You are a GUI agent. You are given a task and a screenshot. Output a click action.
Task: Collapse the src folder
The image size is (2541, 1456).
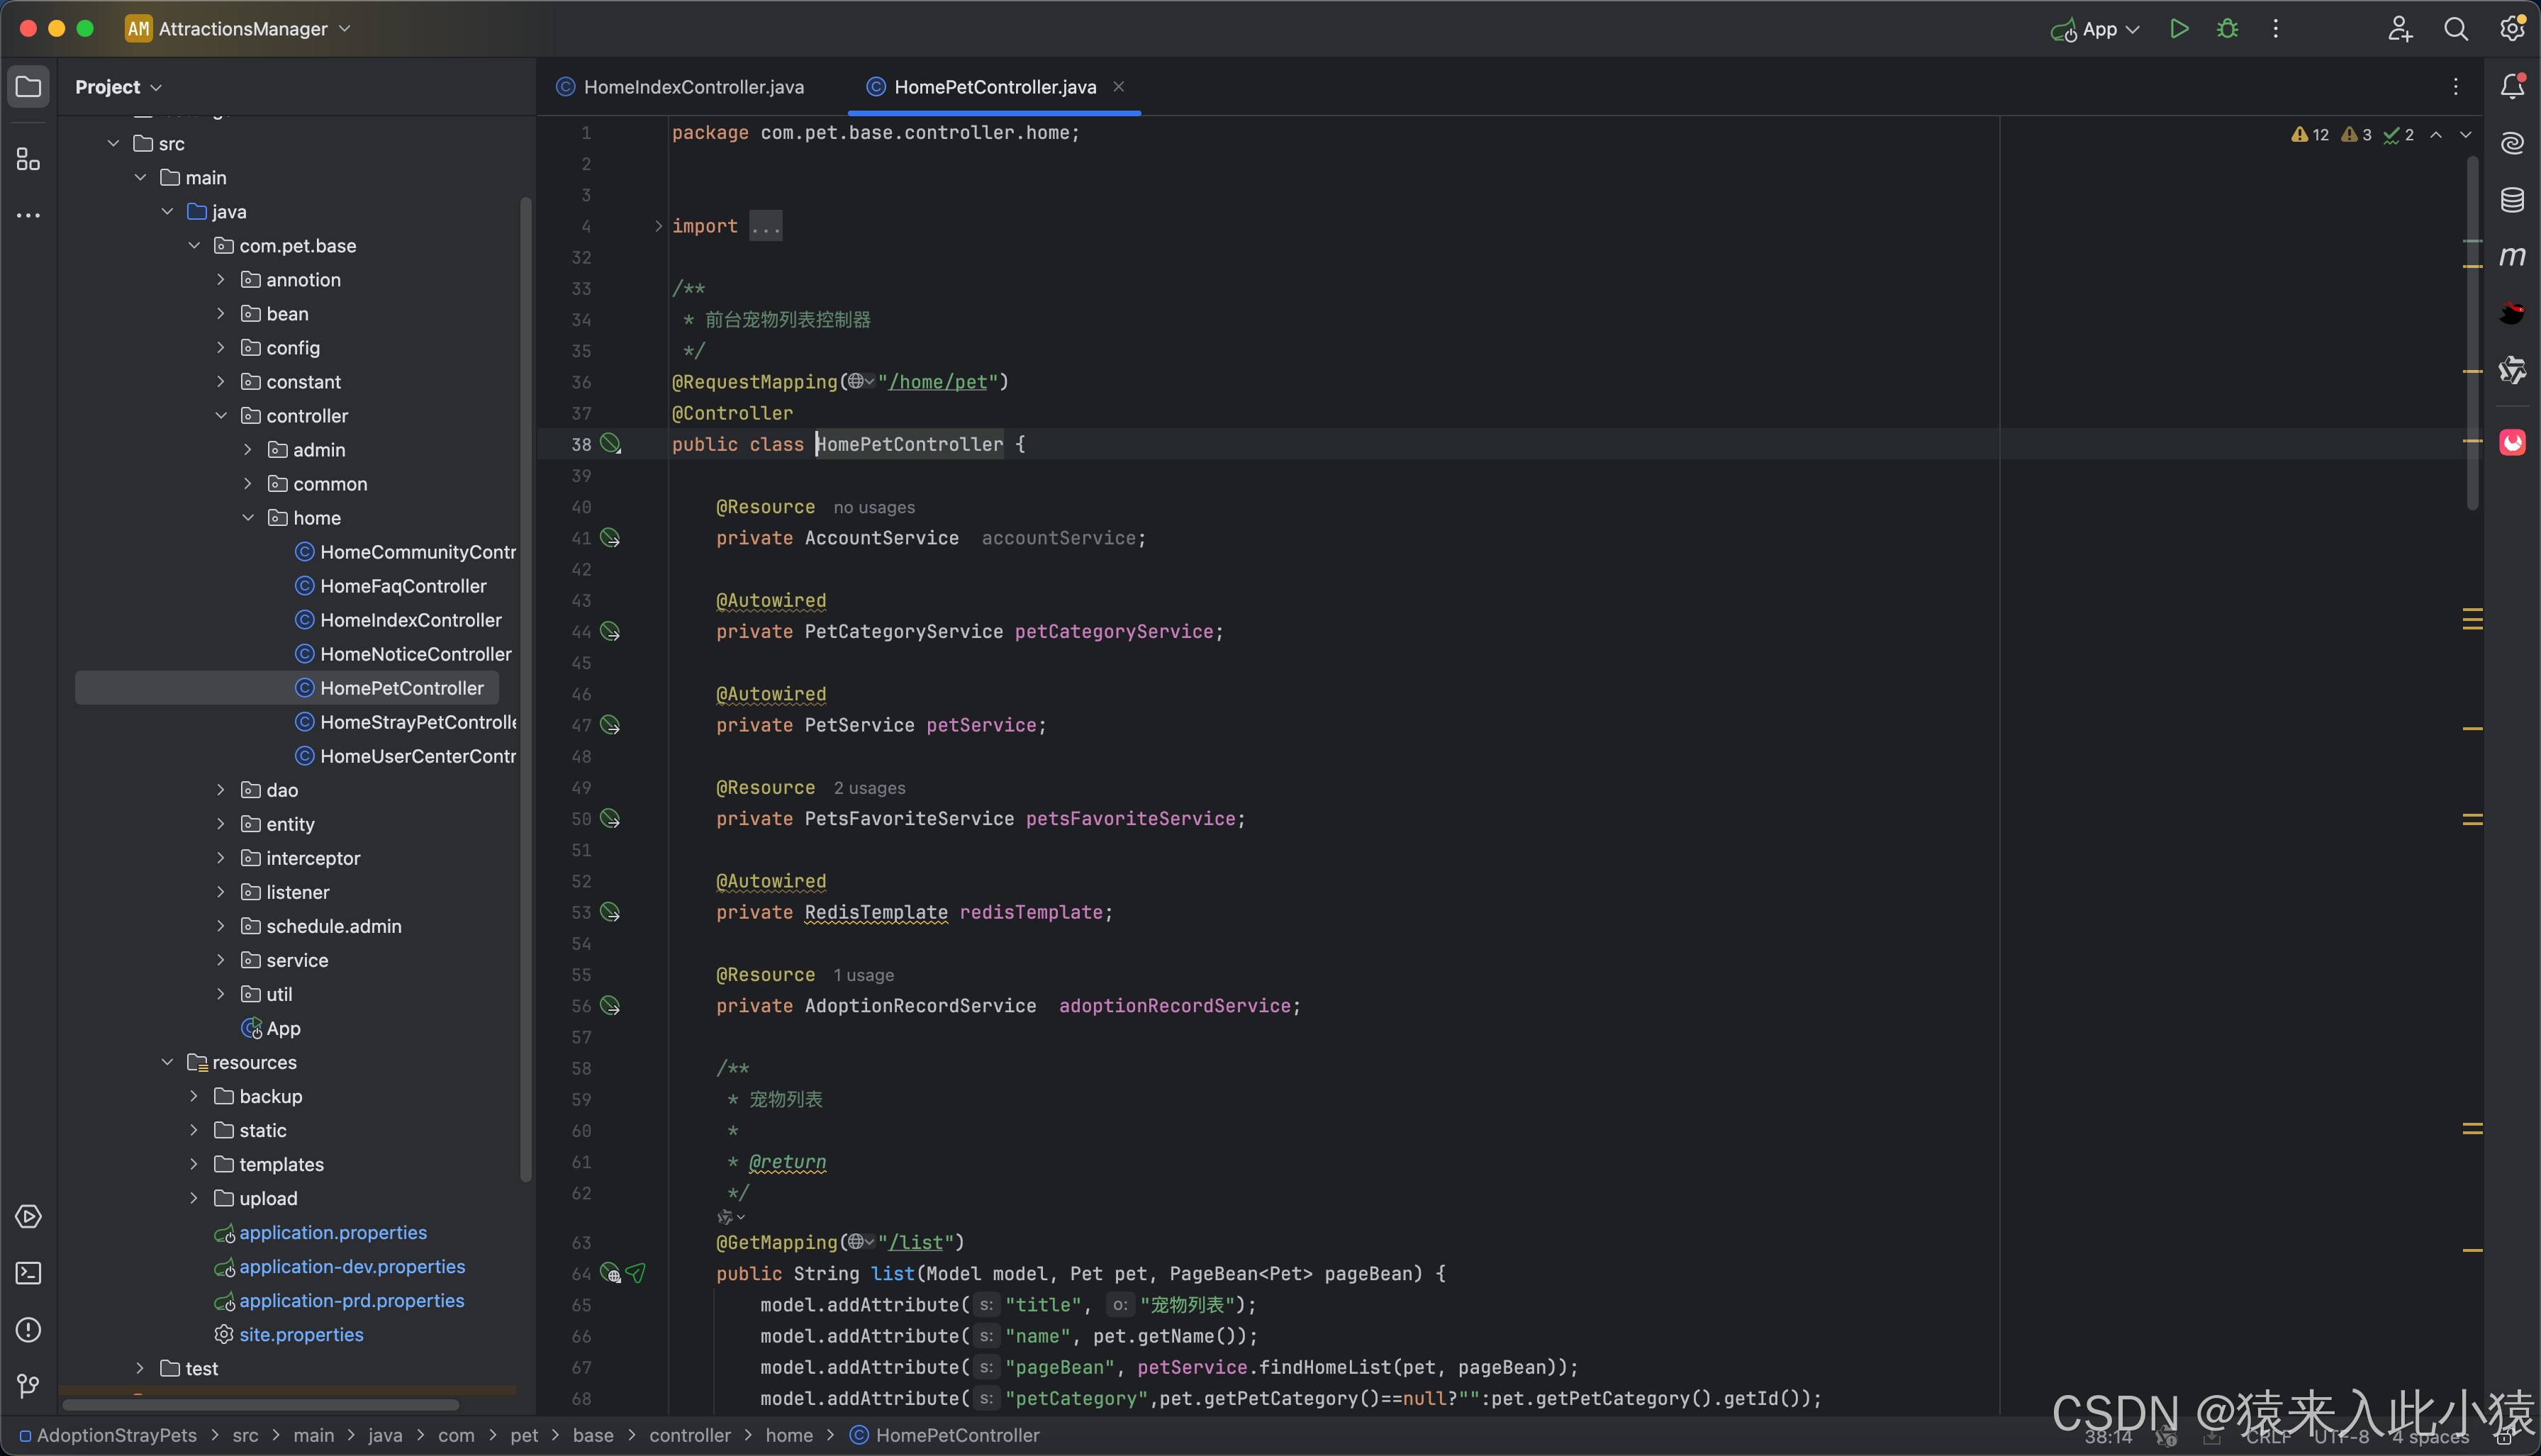113,143
